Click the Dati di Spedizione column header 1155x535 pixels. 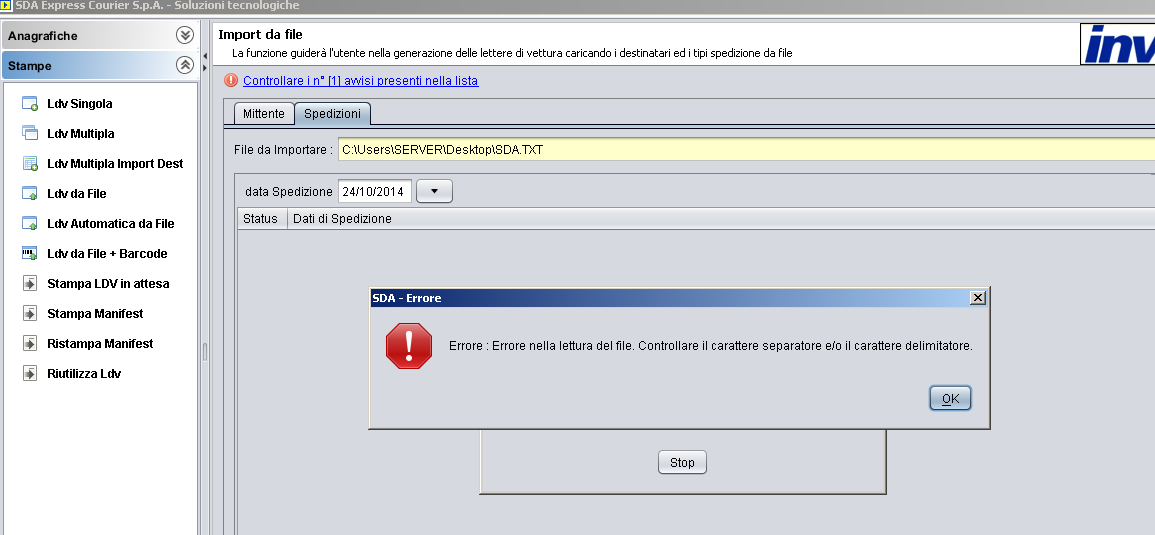(x=721, y=219)
